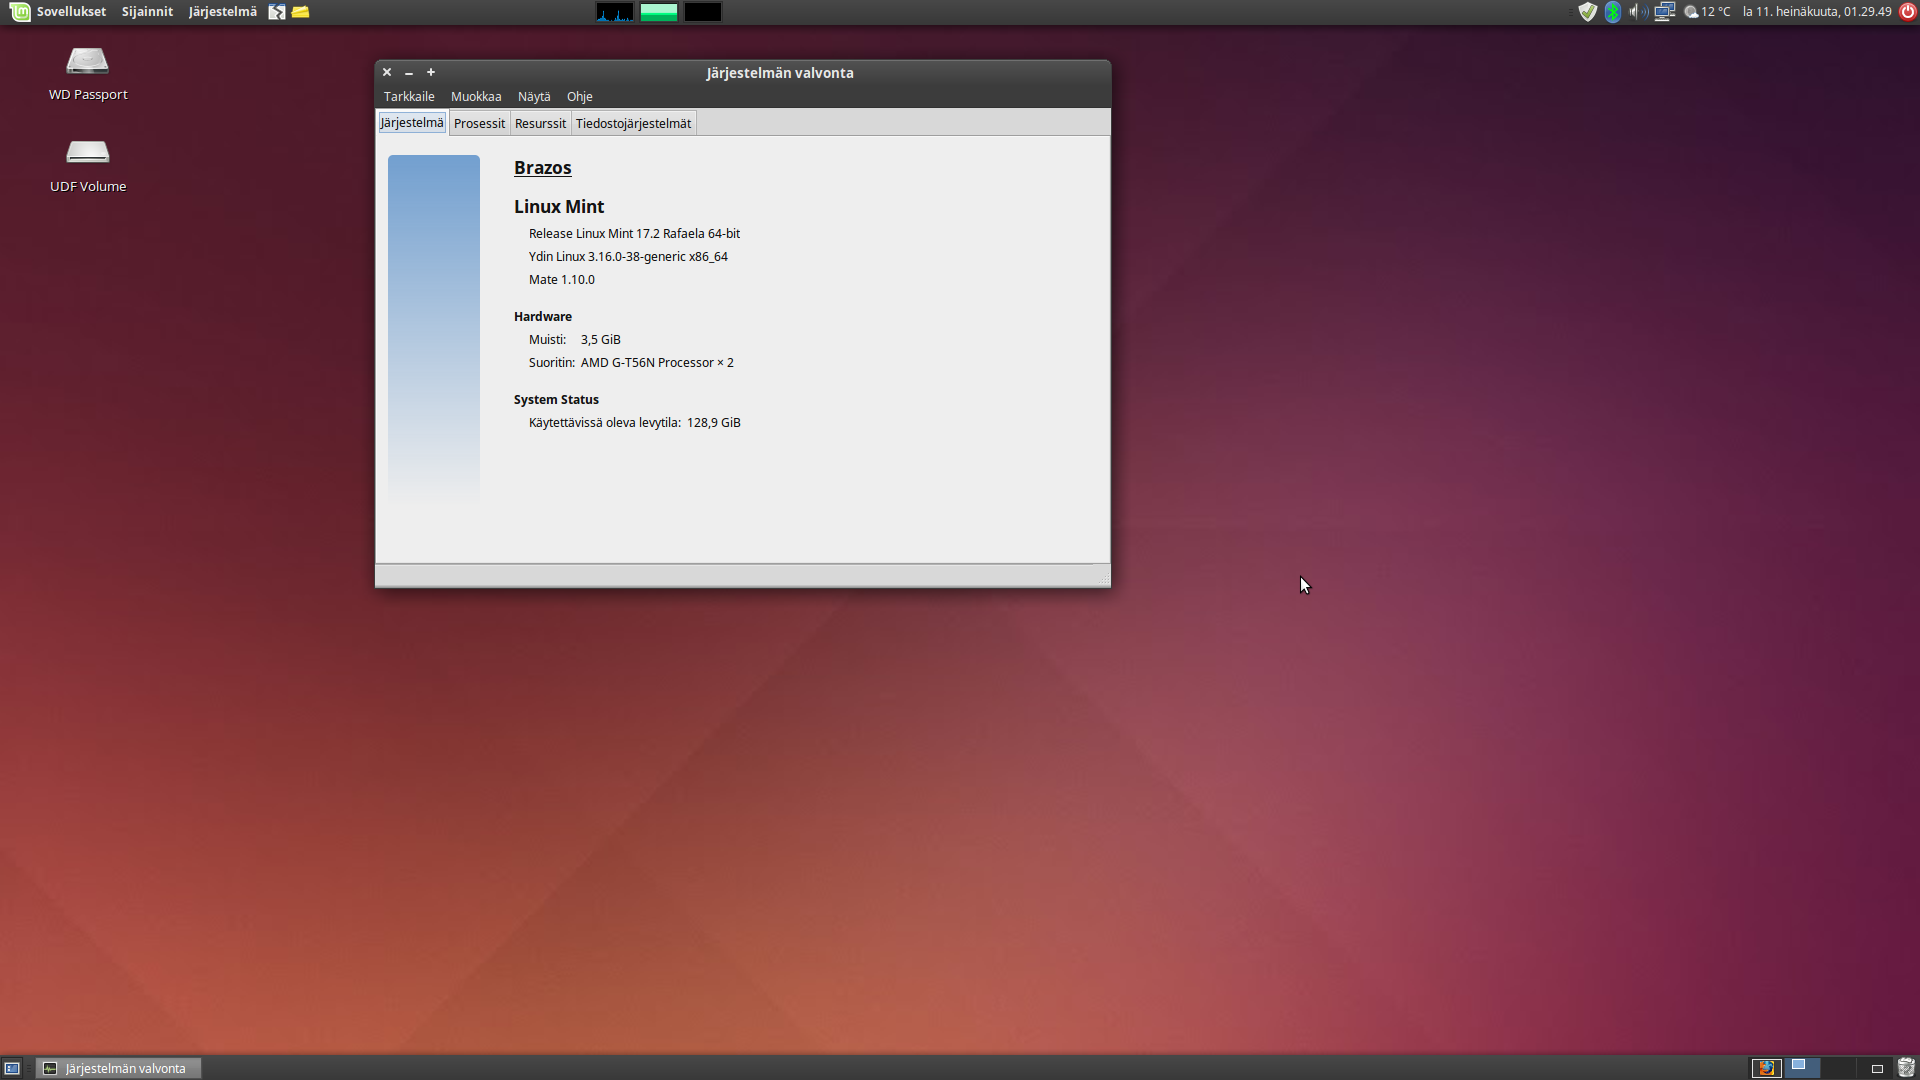Open the trash bin in bottom panel
The width and height of the screenshot is (1920, 1080).
click(x=1906, y=1068)
